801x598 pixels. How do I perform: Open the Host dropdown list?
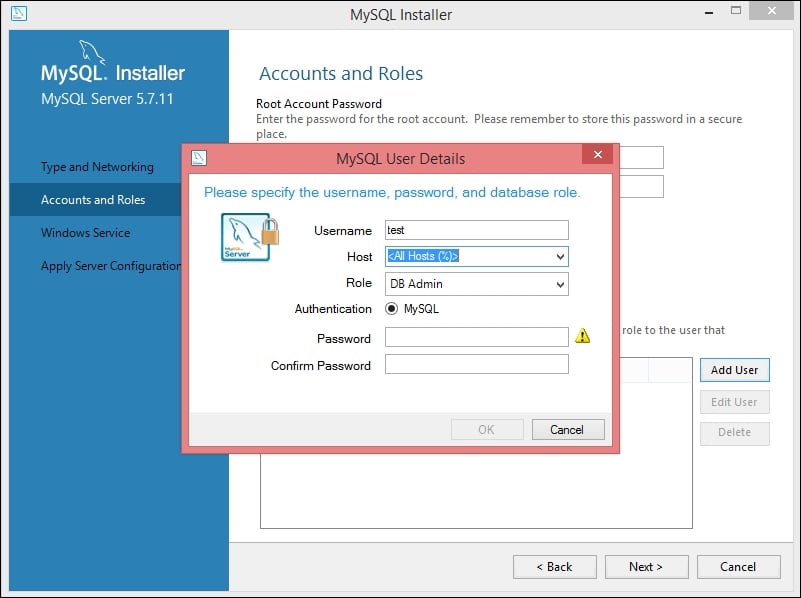pos(560,256)
